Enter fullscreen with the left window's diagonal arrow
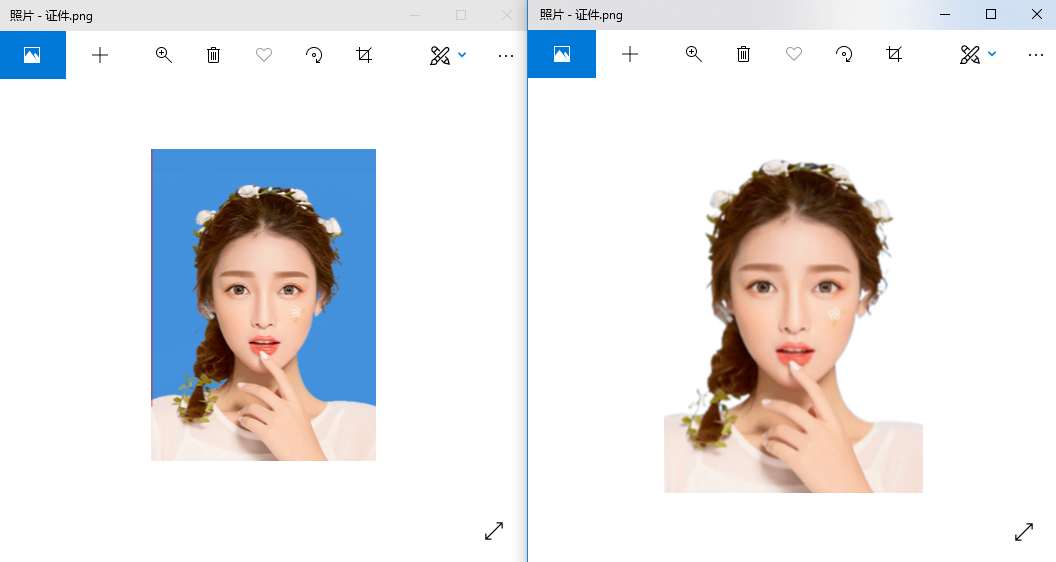This screenshot has width=1056, height=562. click(x=494, y=531)
